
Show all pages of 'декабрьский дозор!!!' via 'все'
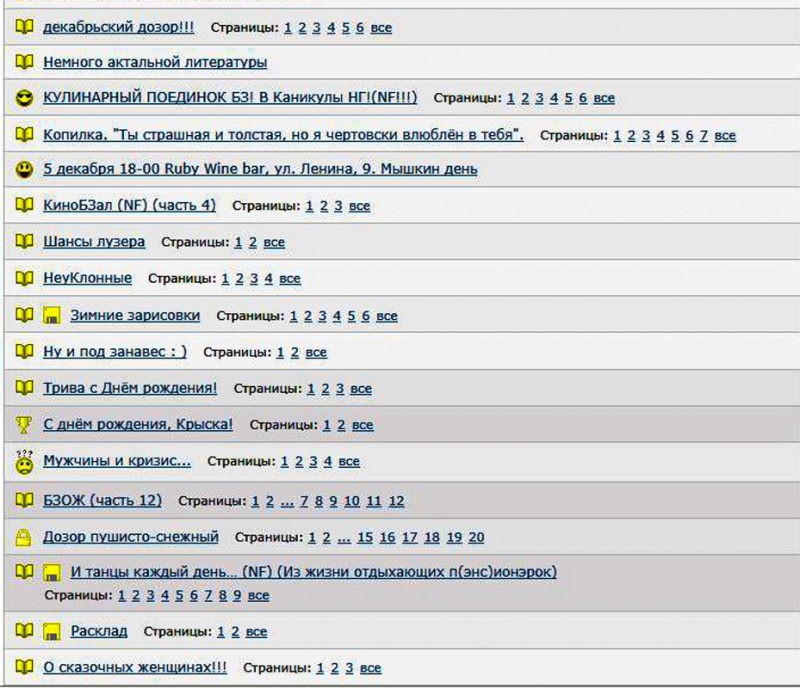[381, 28]
